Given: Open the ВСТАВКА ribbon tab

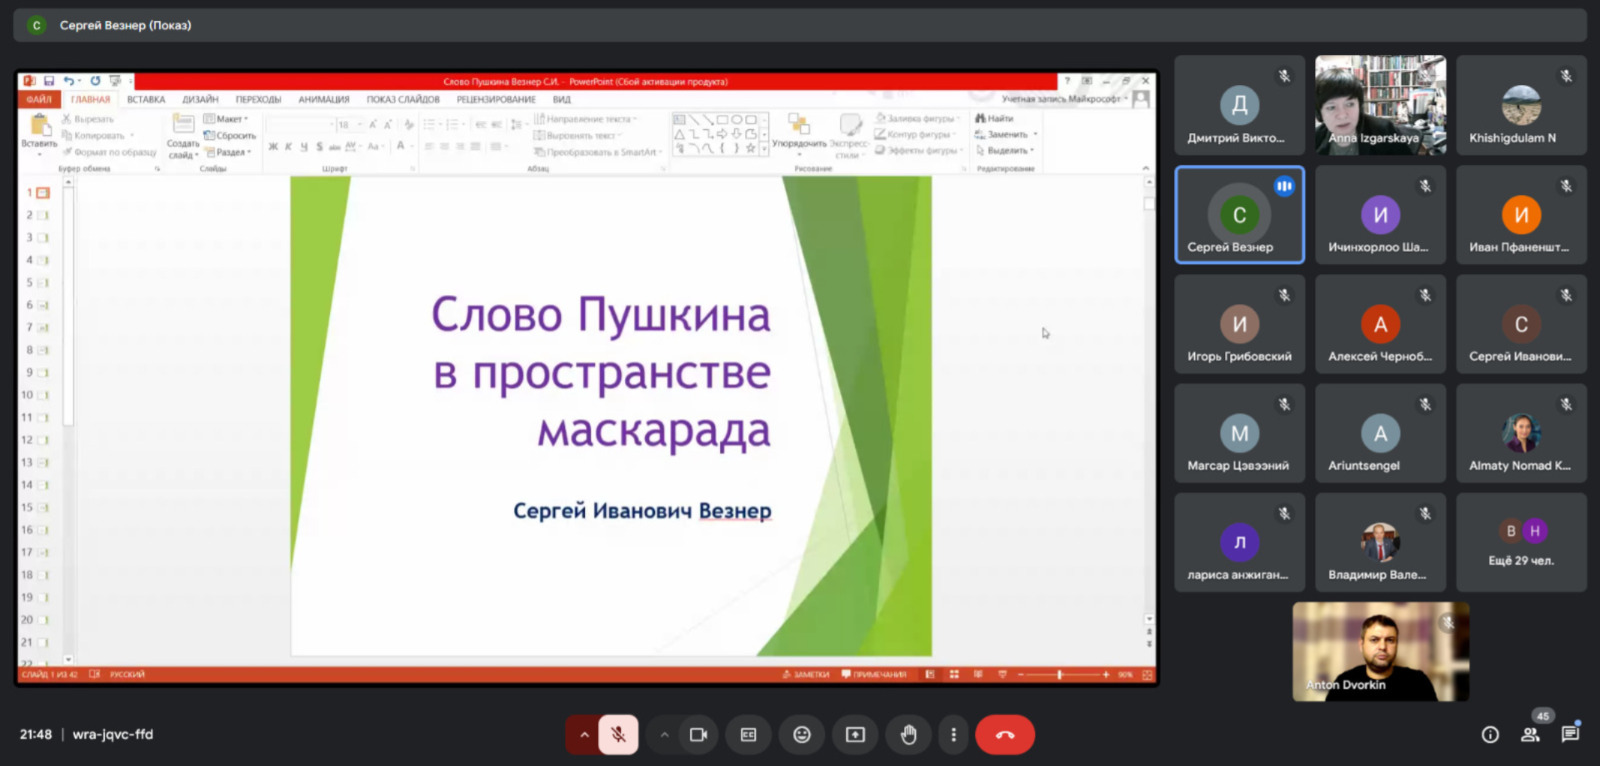Looking at the screenshot, I should point(146,100).
